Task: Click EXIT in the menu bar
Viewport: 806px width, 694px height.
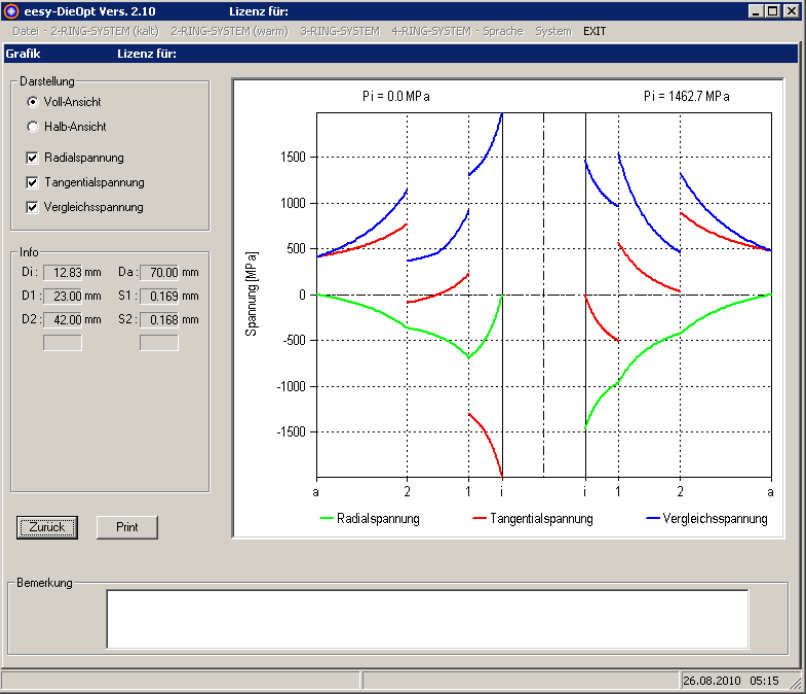Action: click(x=594, y=31)
